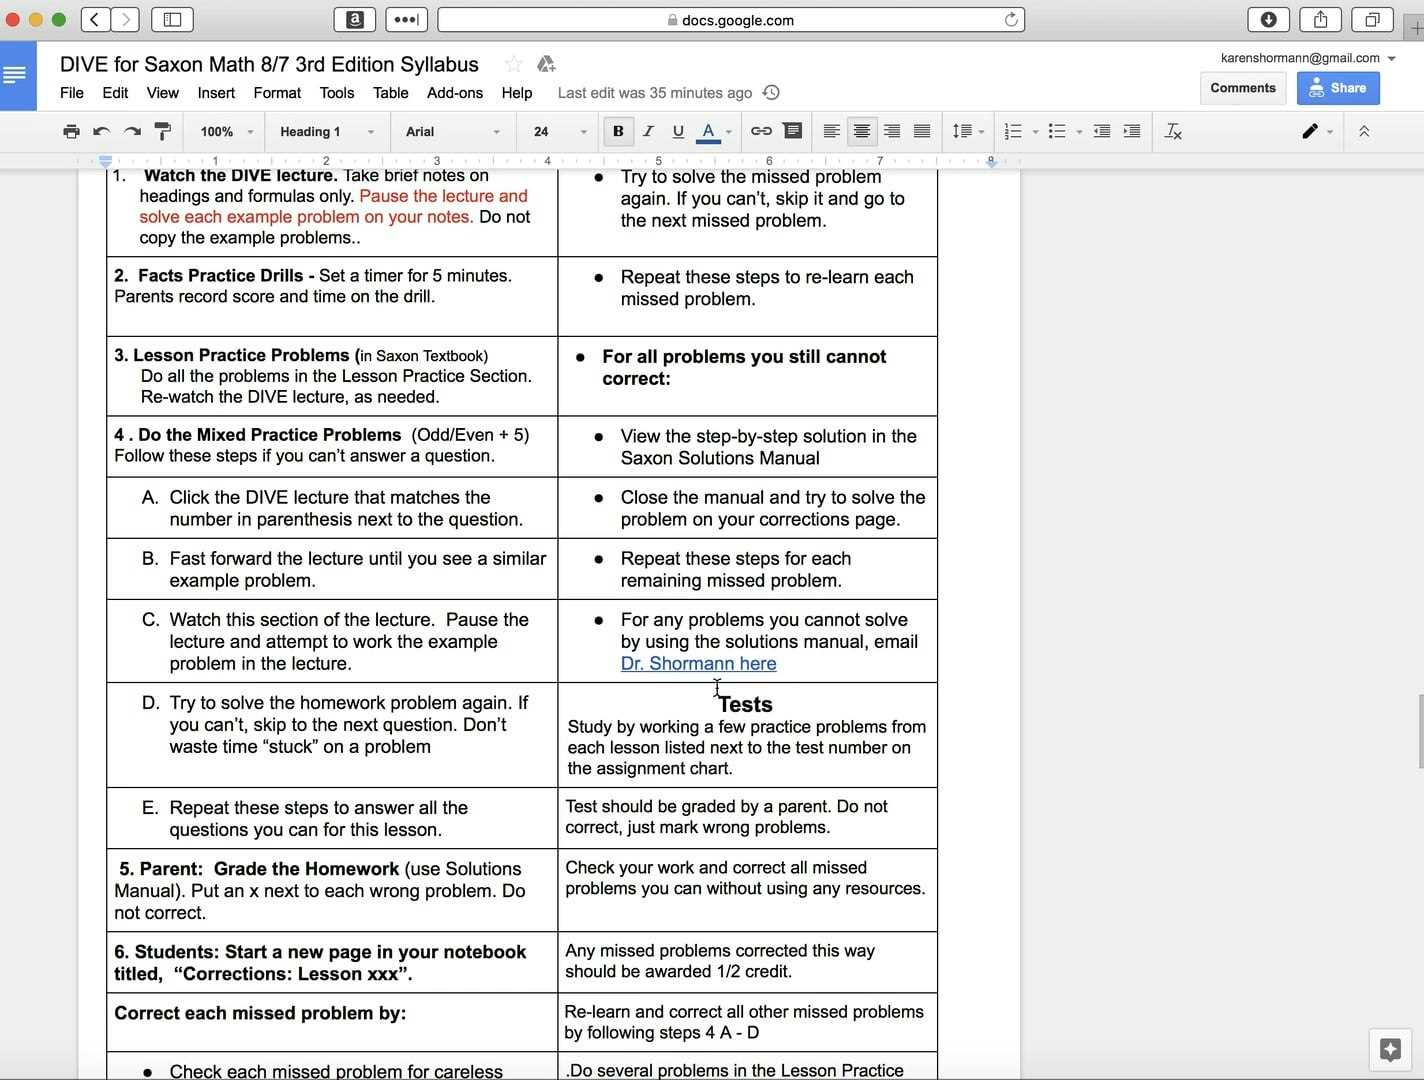
Task: Open the numbered list style dropdown arrow
Action: click(1035, 132)
